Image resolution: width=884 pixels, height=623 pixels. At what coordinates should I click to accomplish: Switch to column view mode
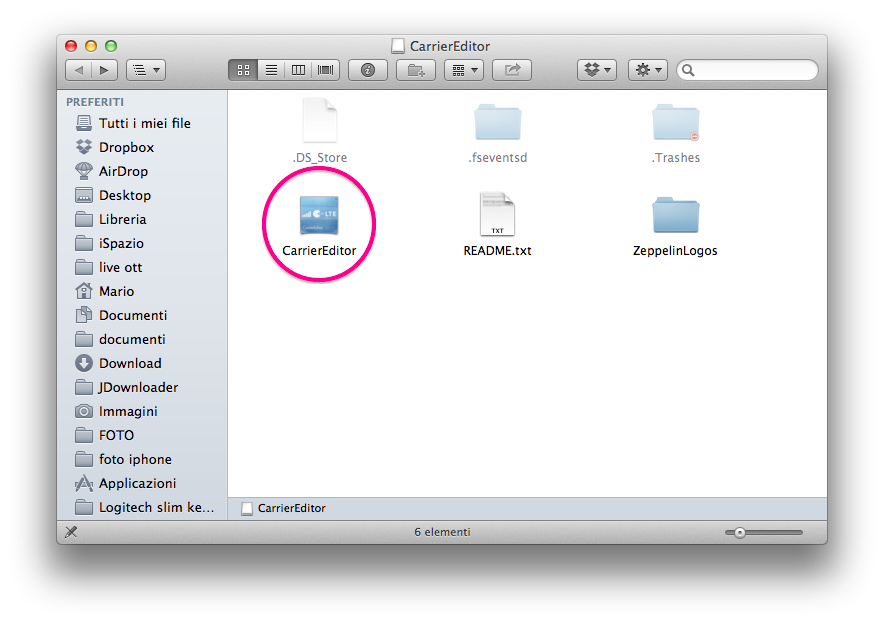tap(298, 70)
